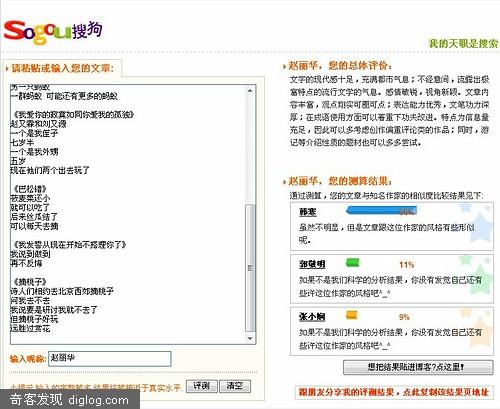
Task: Click the heading 赵丽华，您的总体评价
Action: coord(340,65)
